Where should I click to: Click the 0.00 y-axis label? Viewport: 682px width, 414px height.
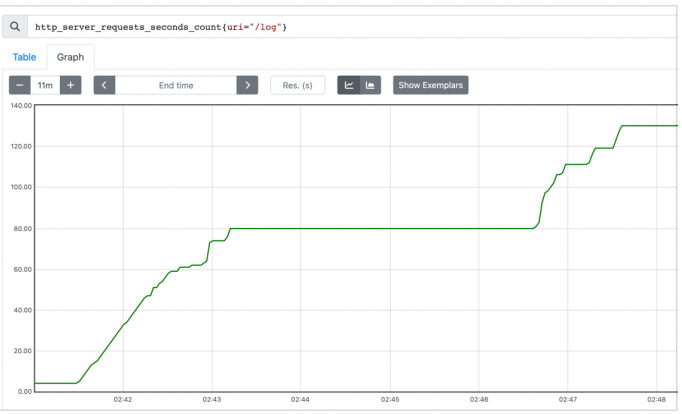pos(25,391)
